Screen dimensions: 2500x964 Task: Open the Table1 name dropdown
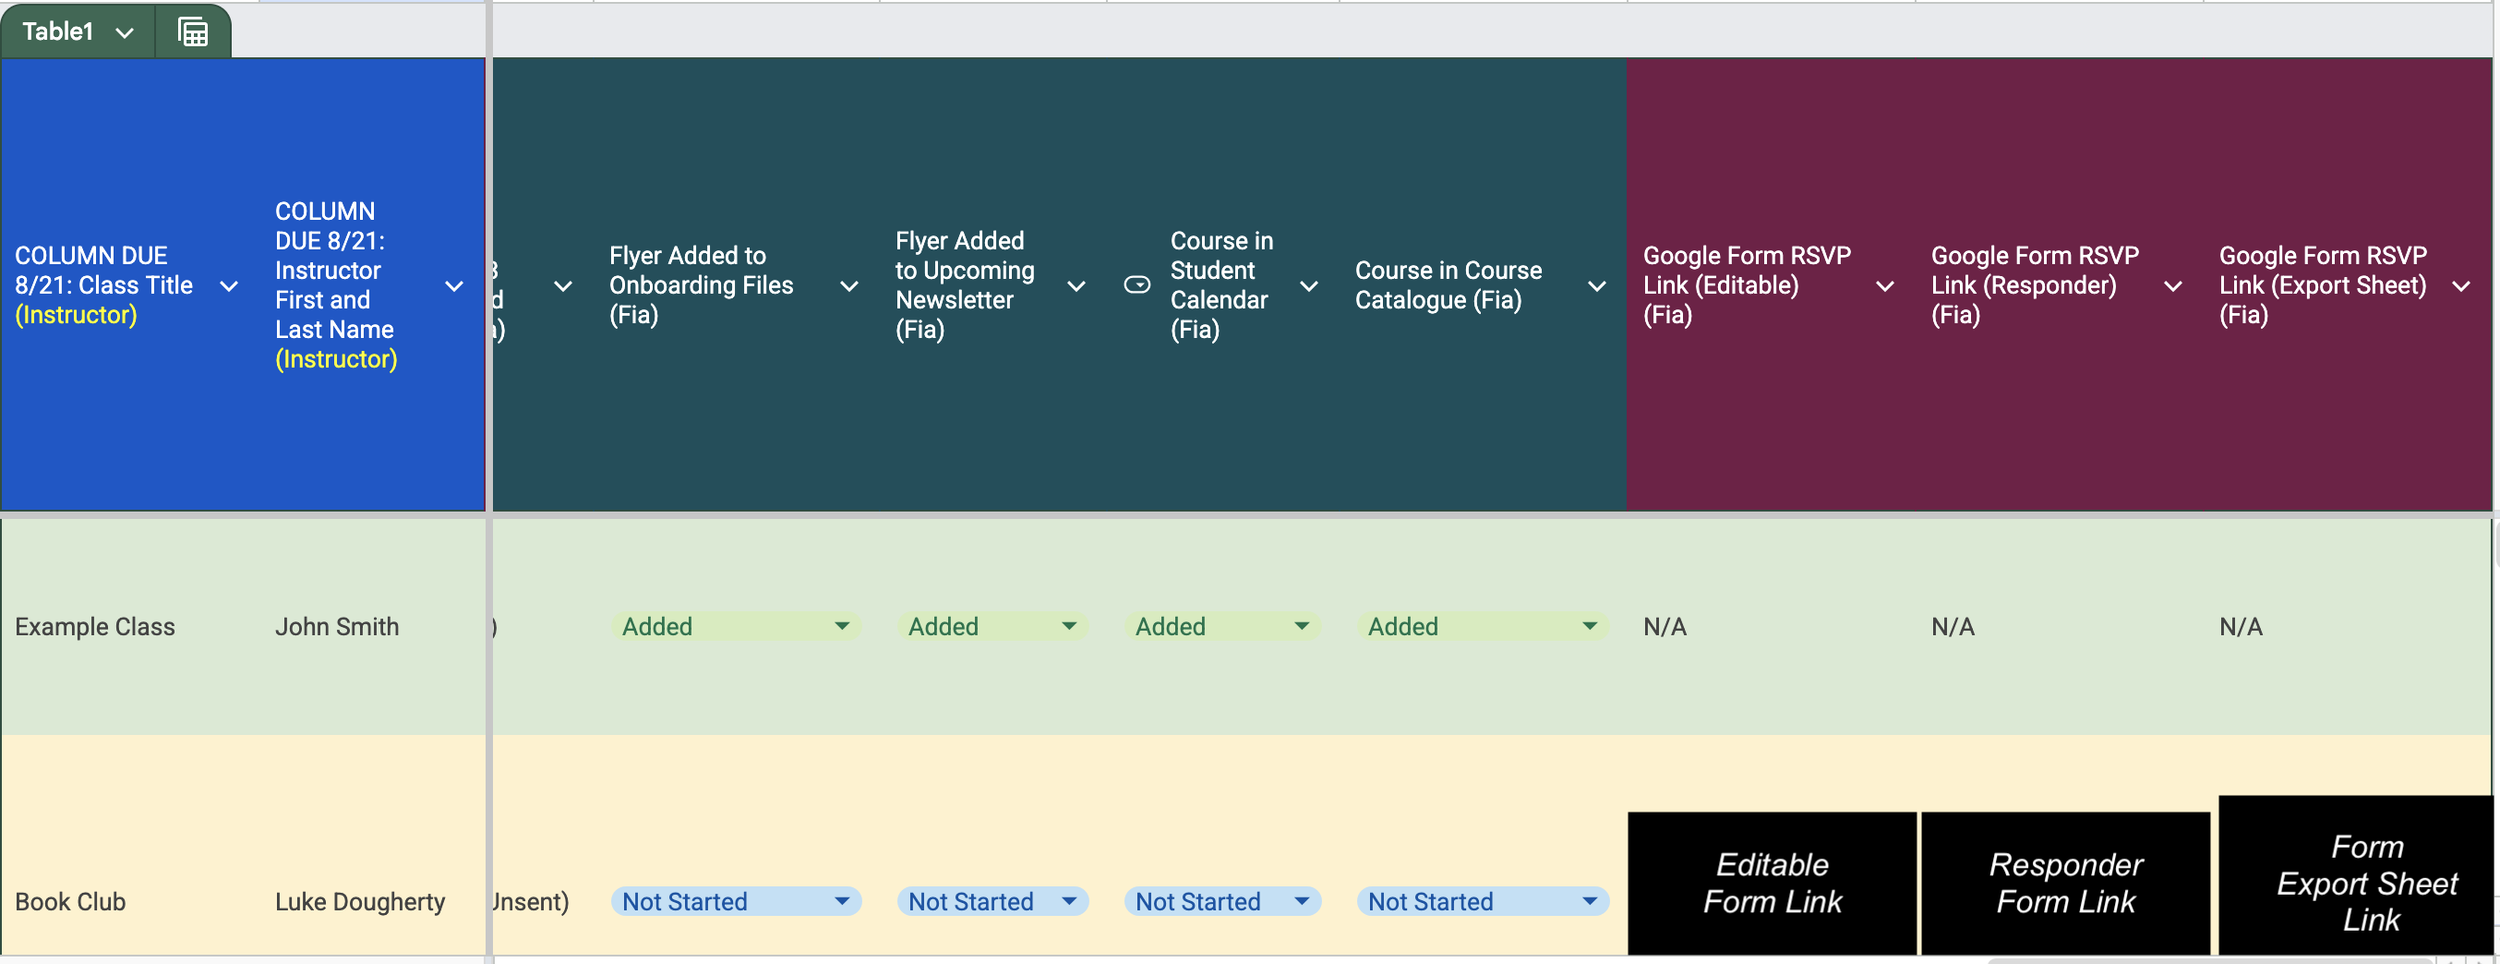point(124,33)
